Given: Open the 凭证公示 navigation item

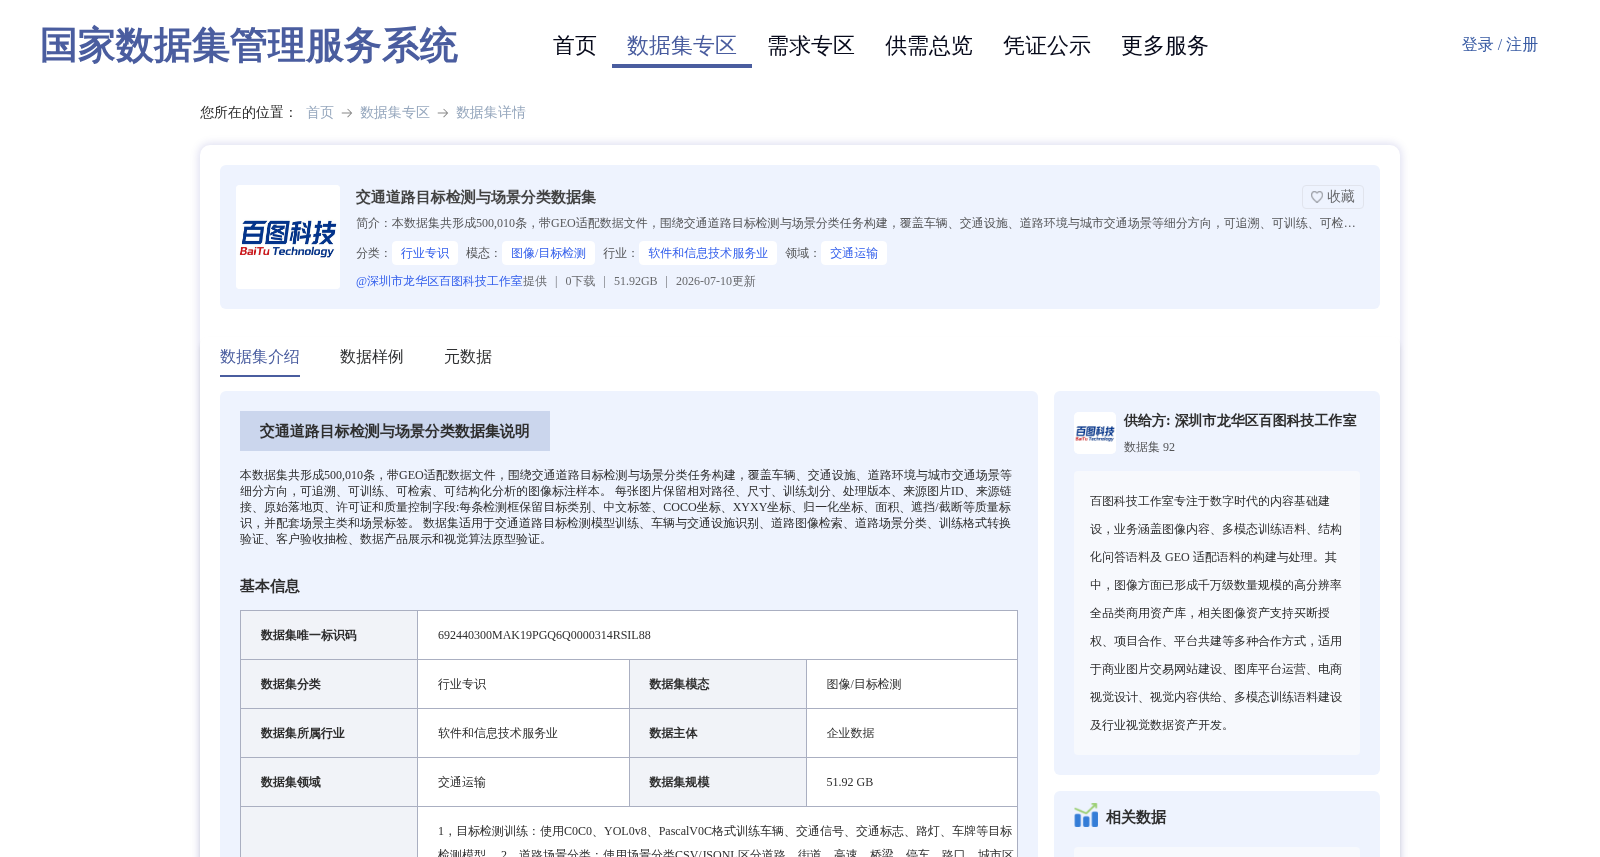Looking at the screenshot, I should click(1047, 46).
